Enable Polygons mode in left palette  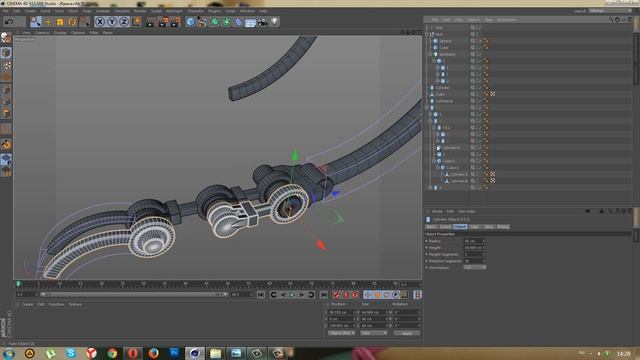[6, 113]
